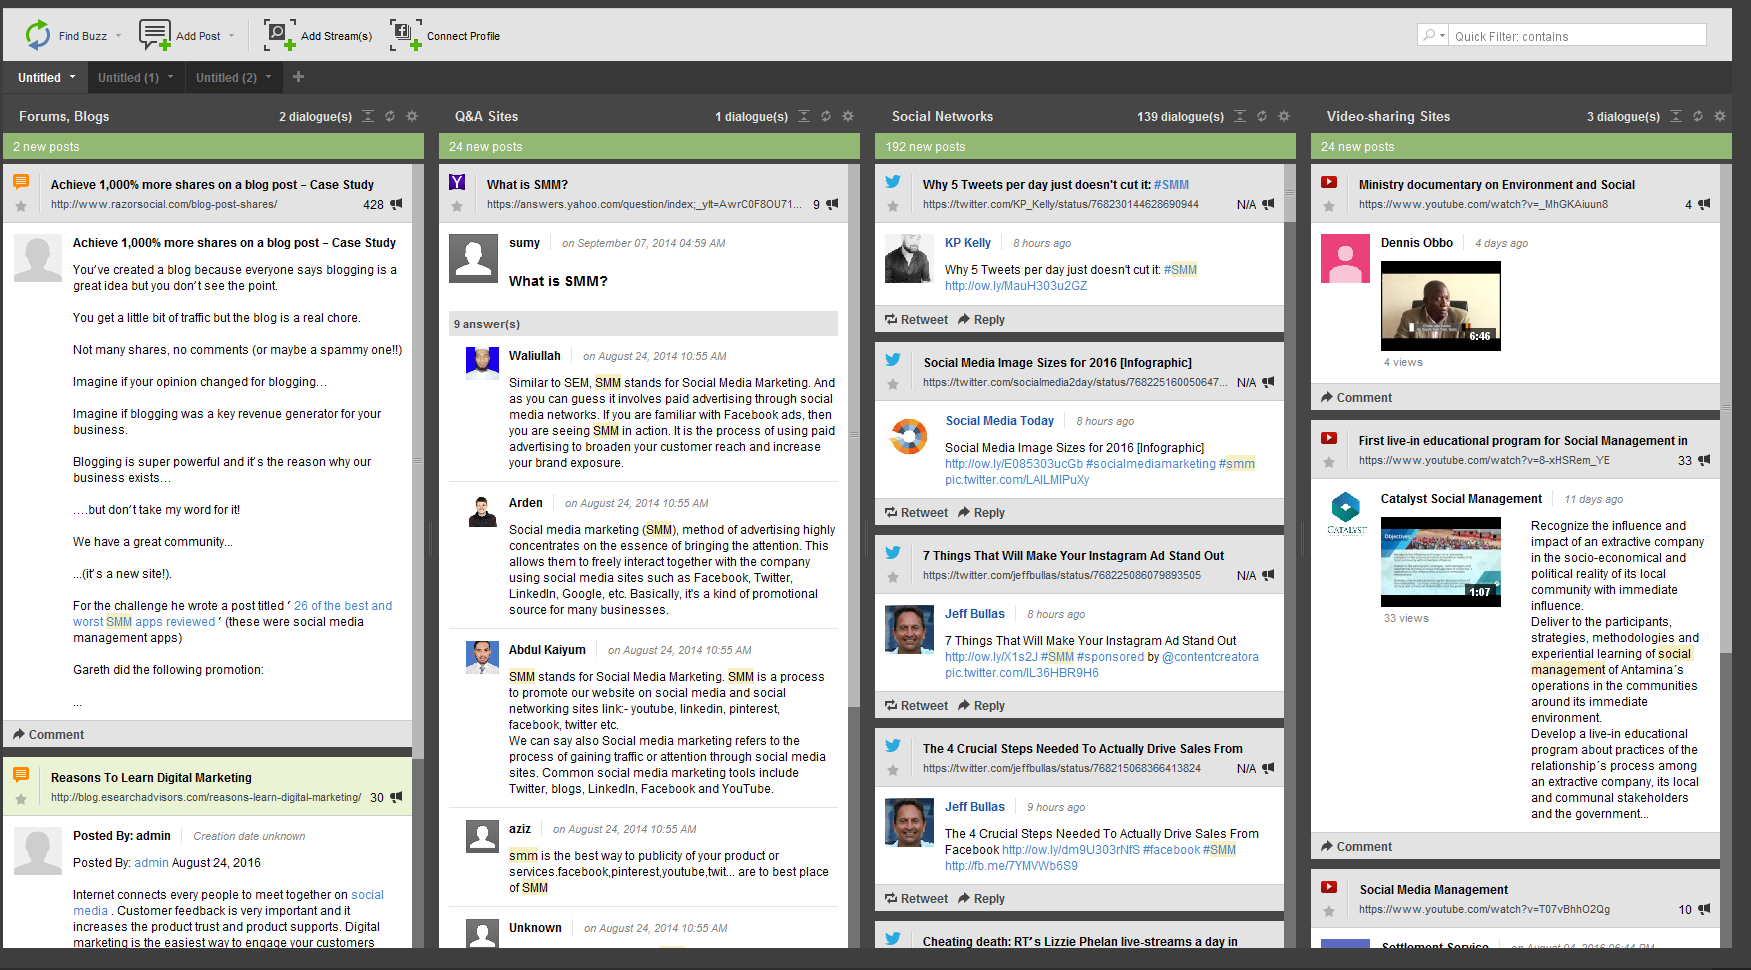1751x970 pixels.
Task: Star the Achieve 1,000% more shares post
Action: 21,206
